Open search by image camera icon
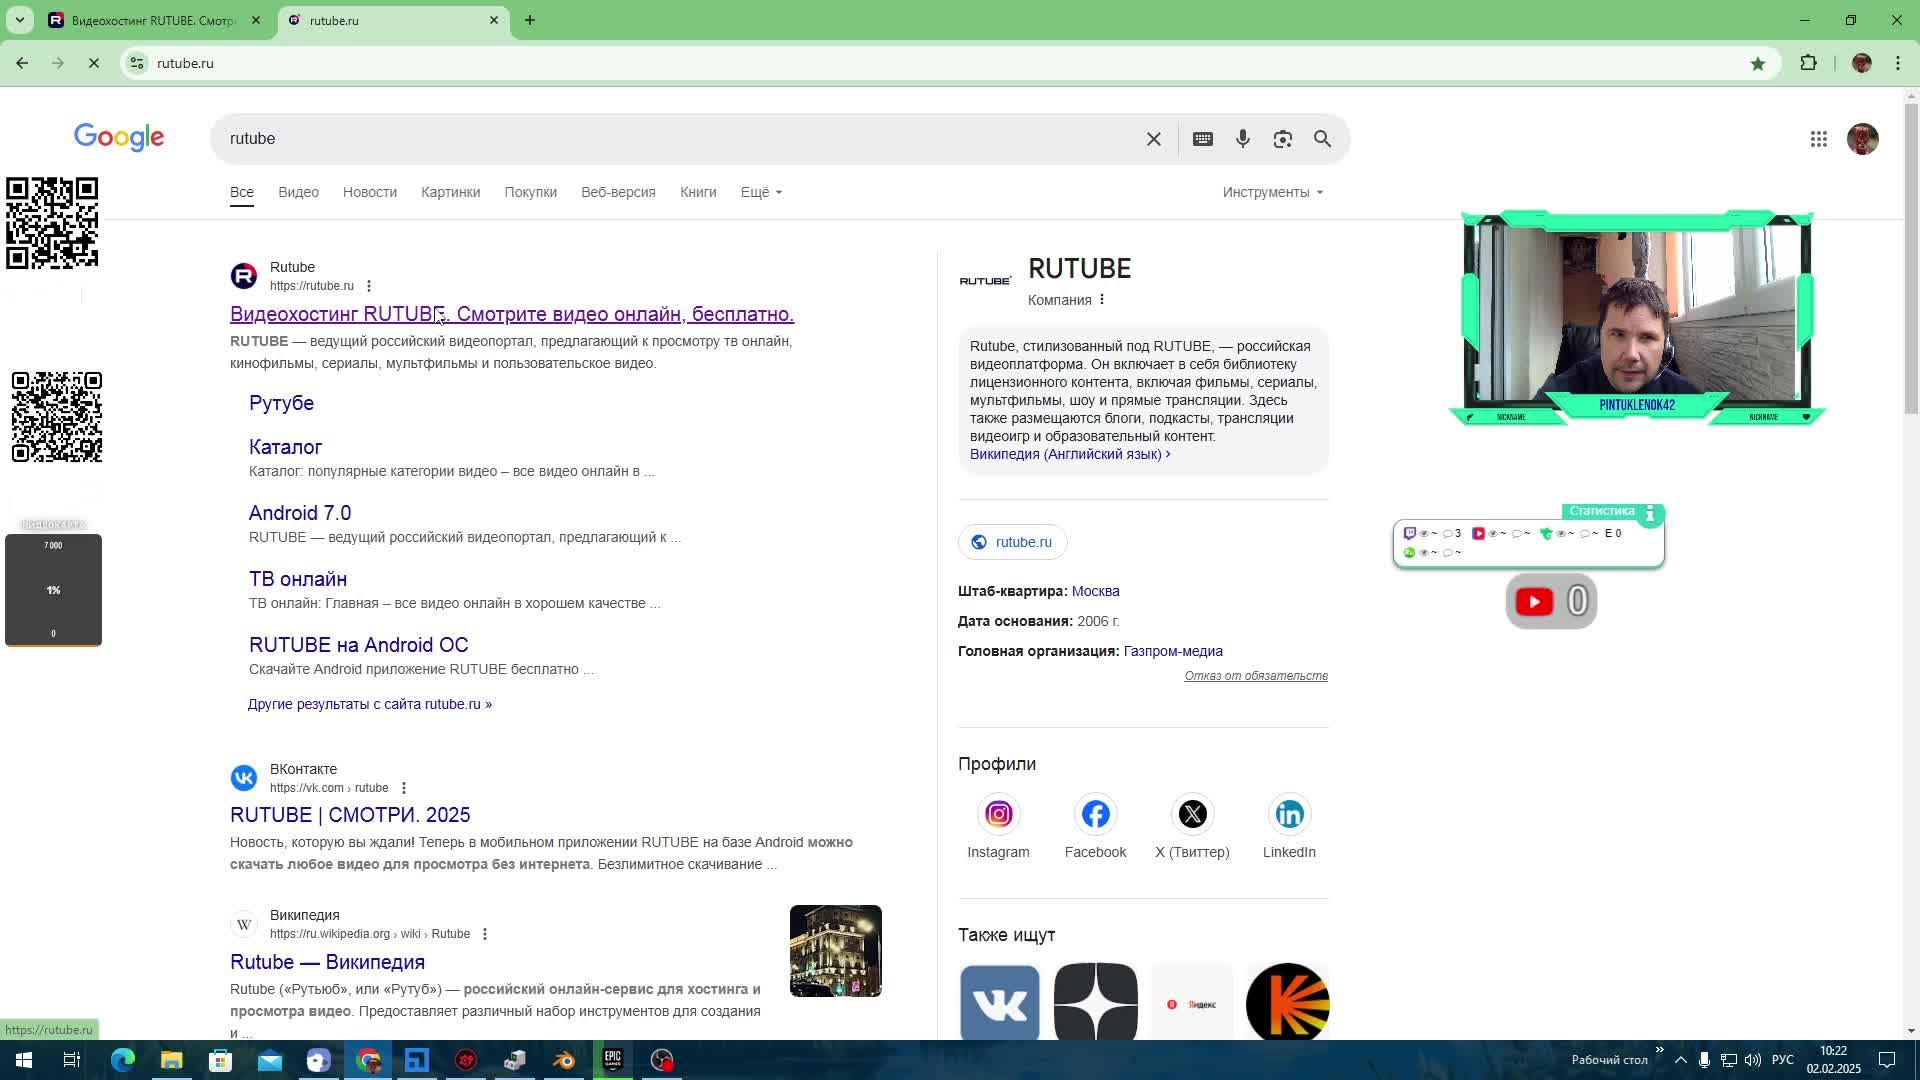 (x=1283, y=139)
